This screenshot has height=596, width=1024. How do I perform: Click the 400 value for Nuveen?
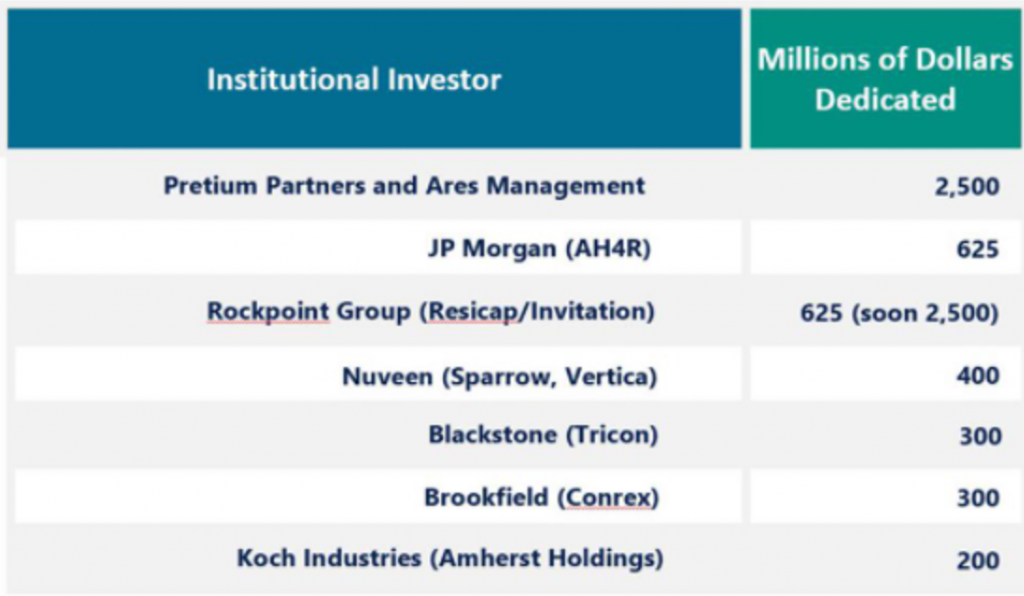[977, 376]
